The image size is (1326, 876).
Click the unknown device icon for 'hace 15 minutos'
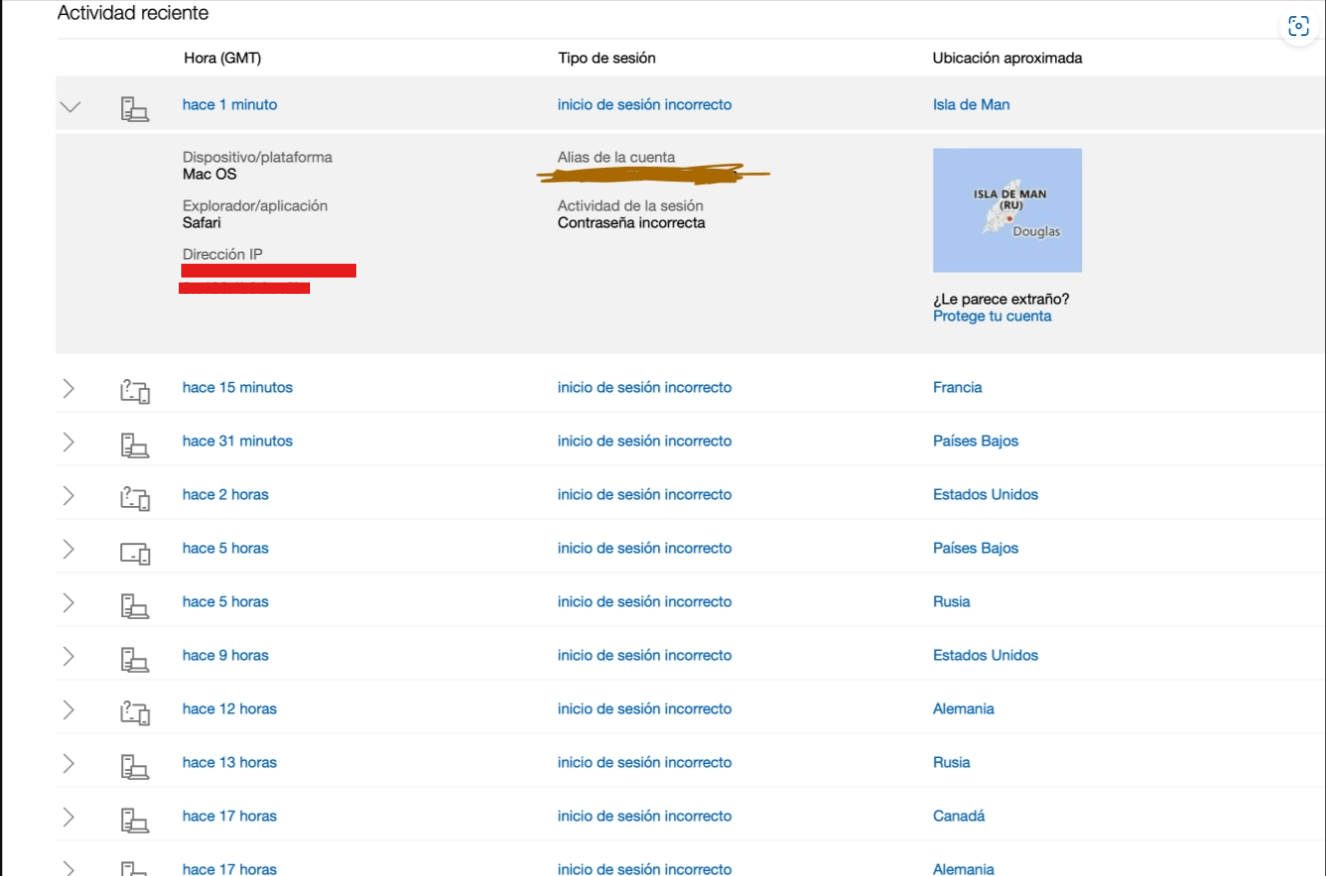click(x=135, y=390)
